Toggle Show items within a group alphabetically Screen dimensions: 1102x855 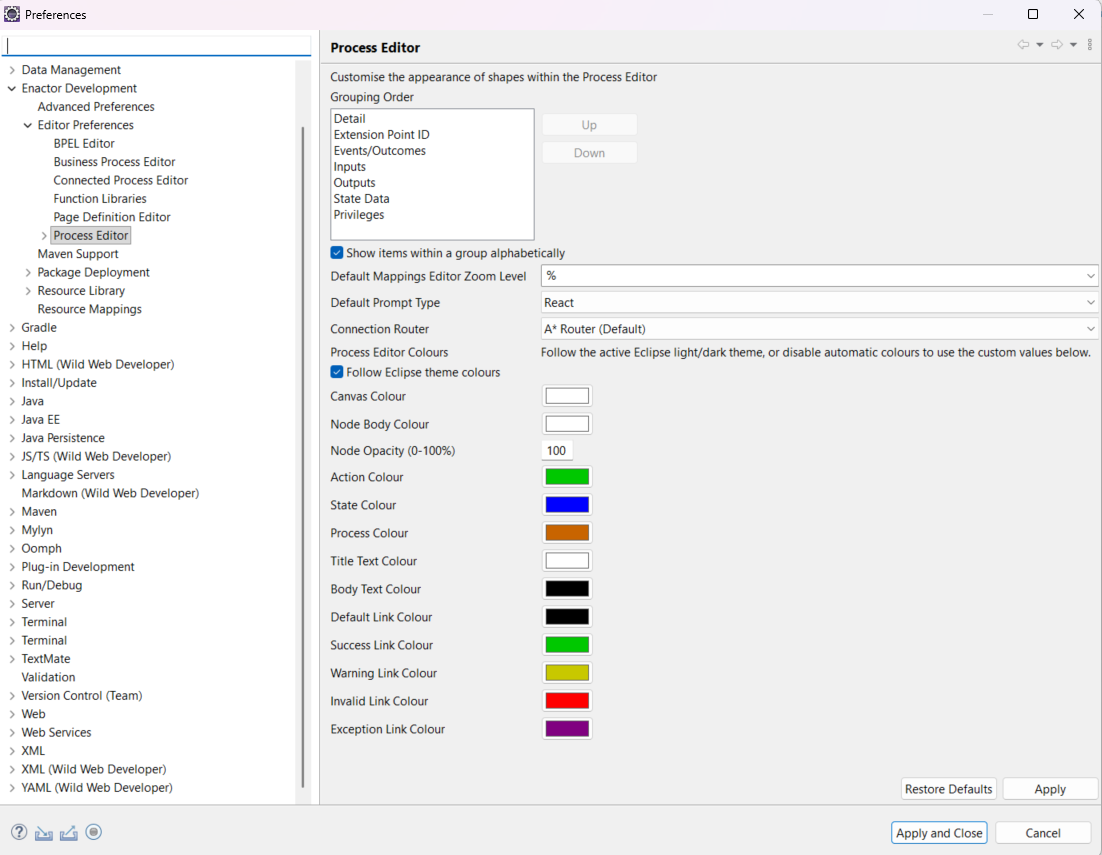337,253
